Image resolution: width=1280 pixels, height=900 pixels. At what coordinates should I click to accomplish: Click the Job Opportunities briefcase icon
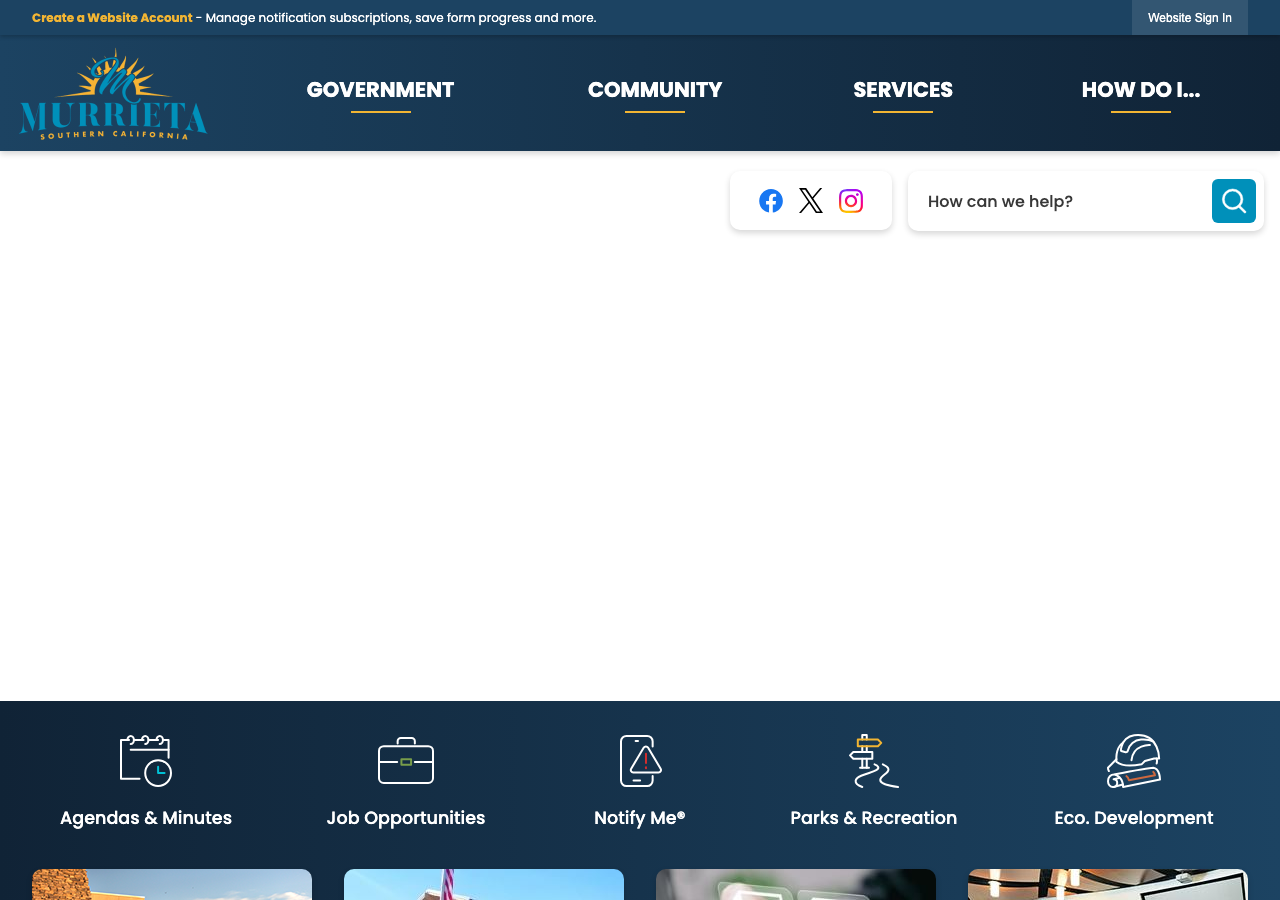(406, 761)
